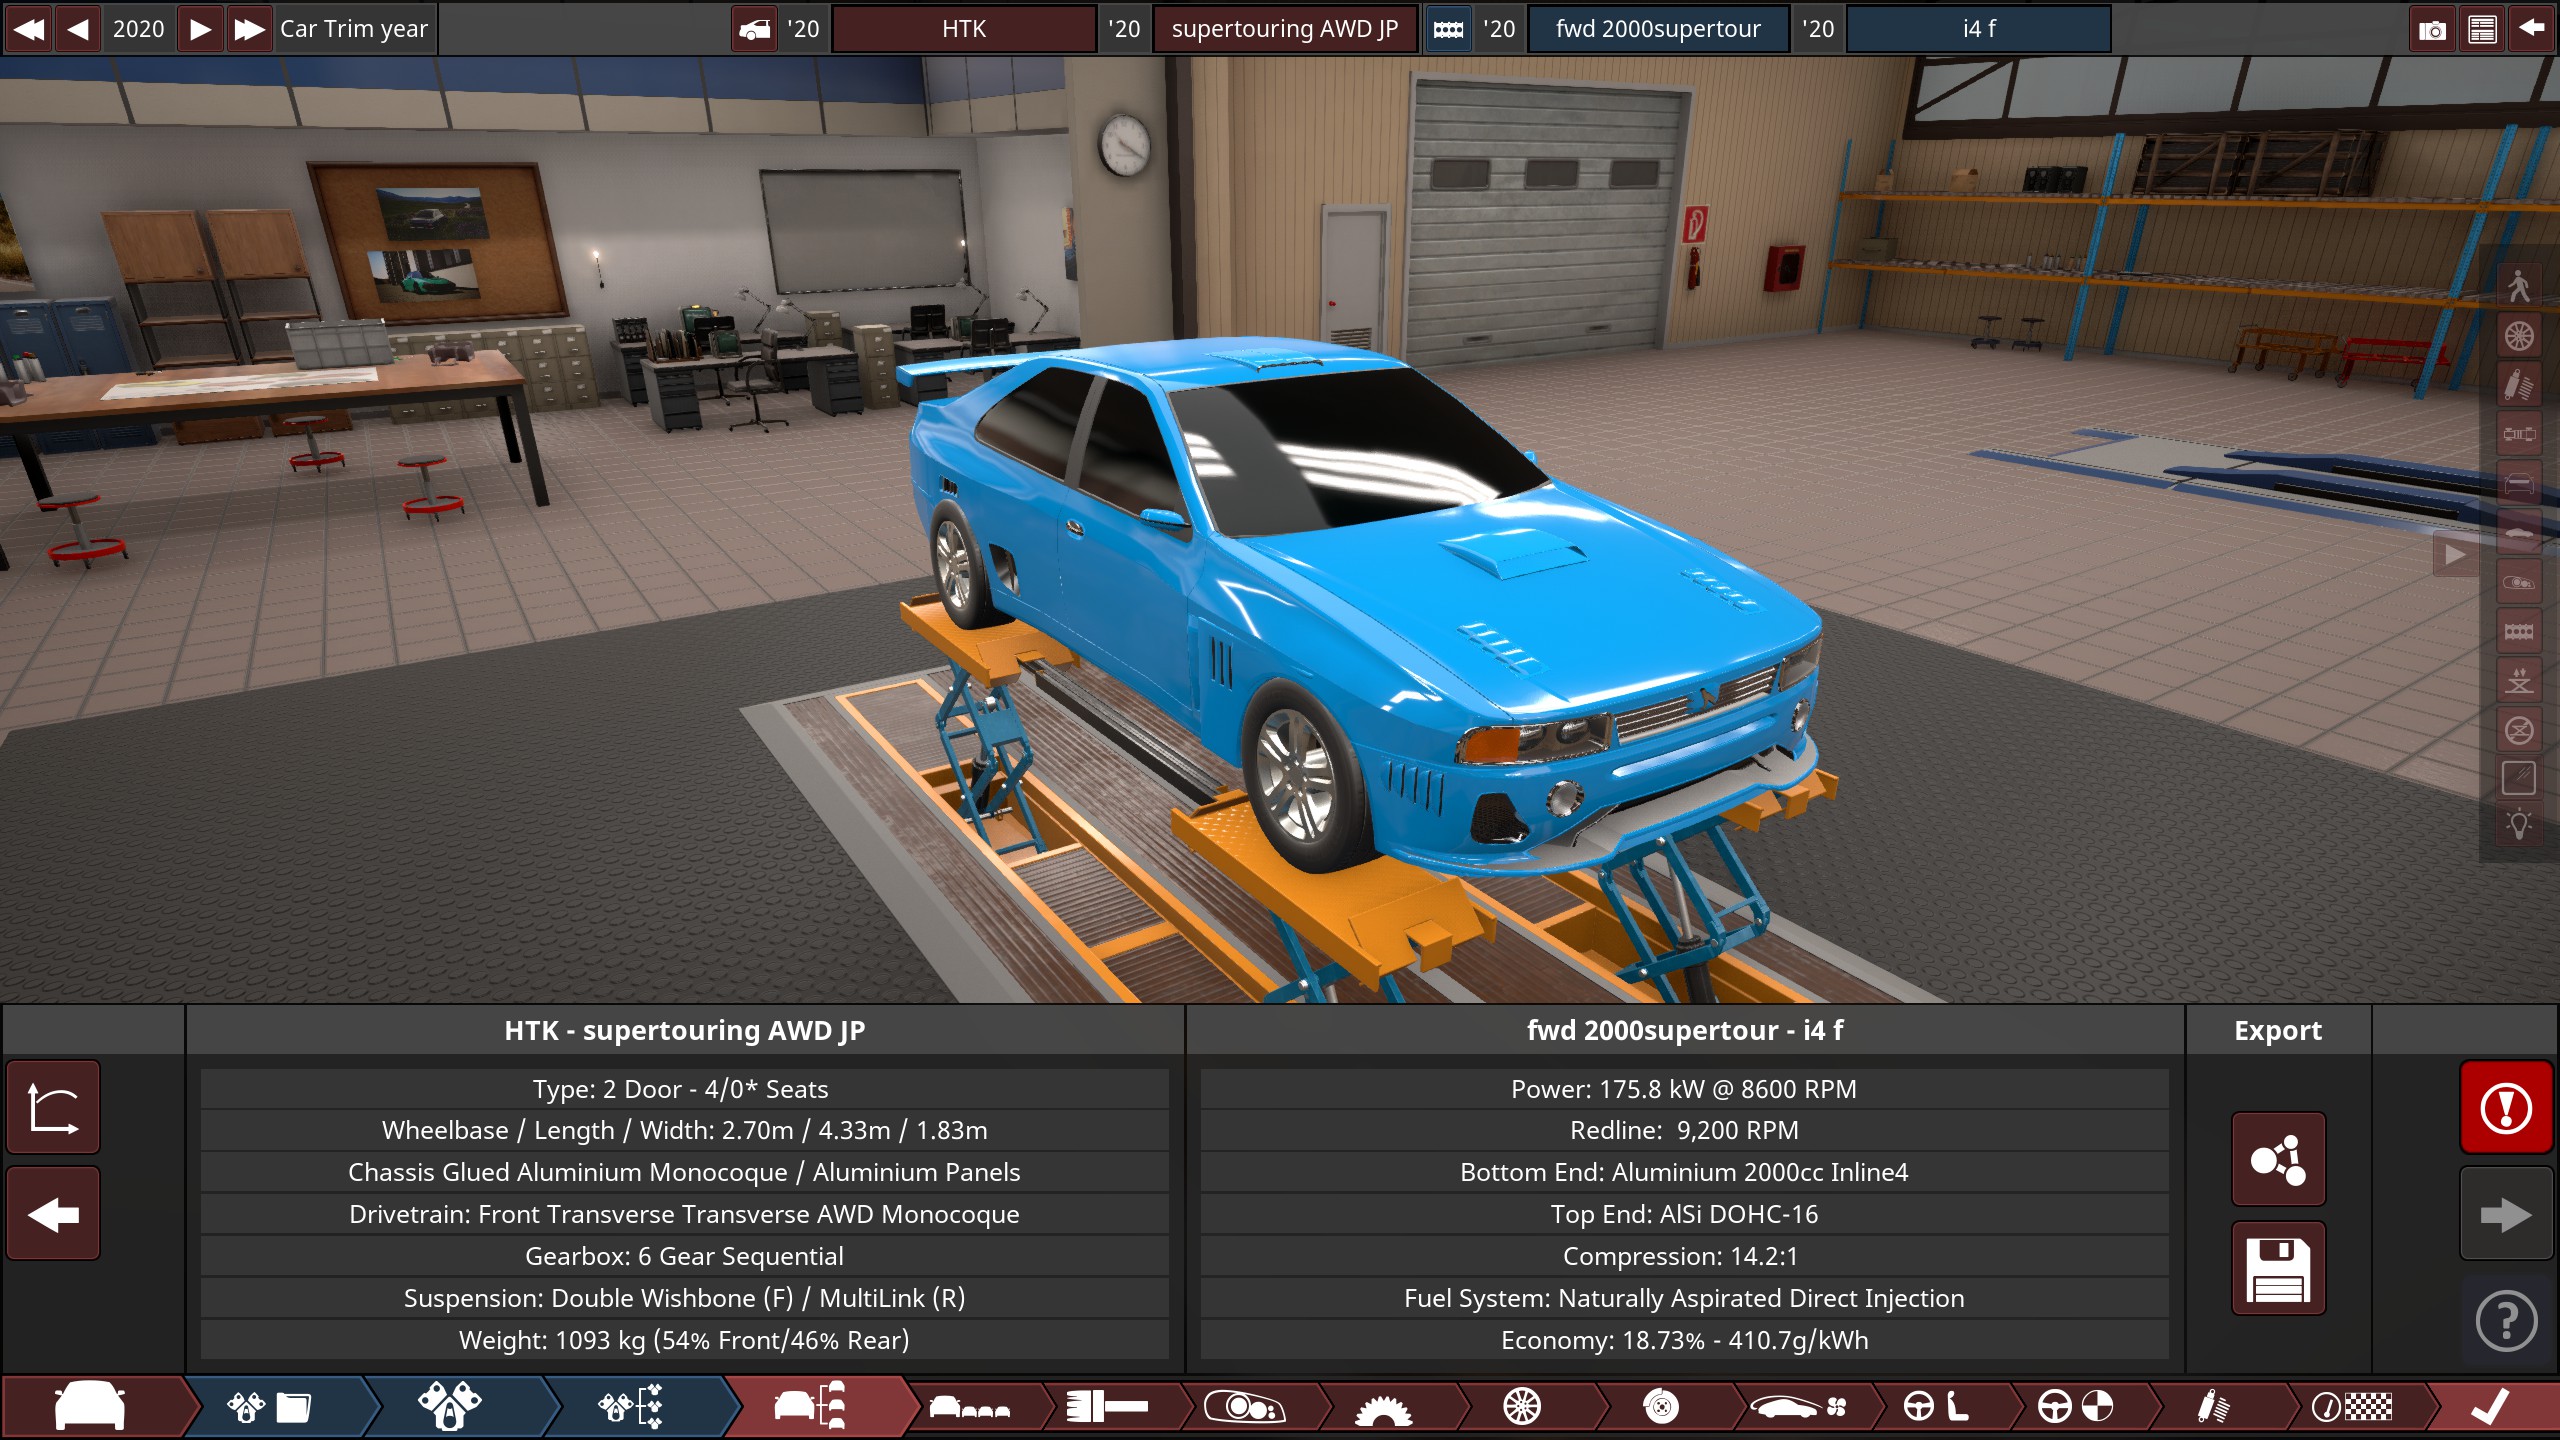The width and height of the screenshot is (2560, 1440).
Task: Open the aerodynamics and cooling tab
Action: coord(1798,1407)
